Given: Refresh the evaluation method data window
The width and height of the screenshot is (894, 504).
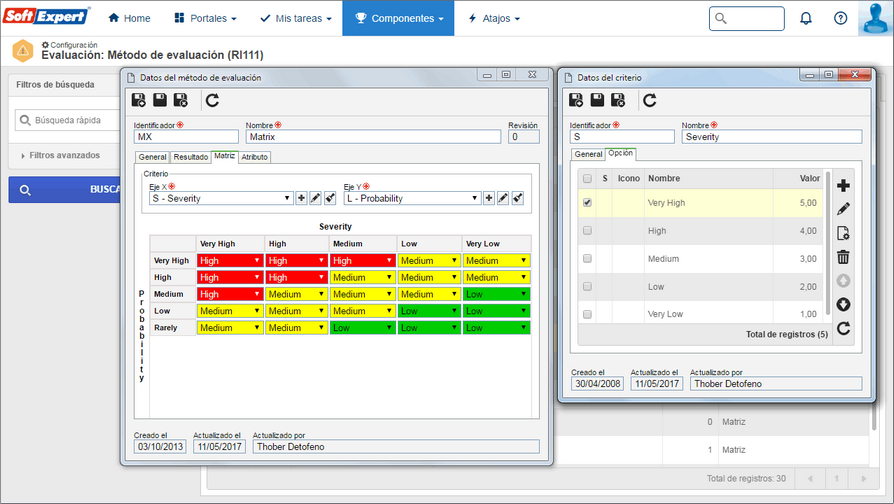Looking at the screenshot, I should [x=212, y=100].
